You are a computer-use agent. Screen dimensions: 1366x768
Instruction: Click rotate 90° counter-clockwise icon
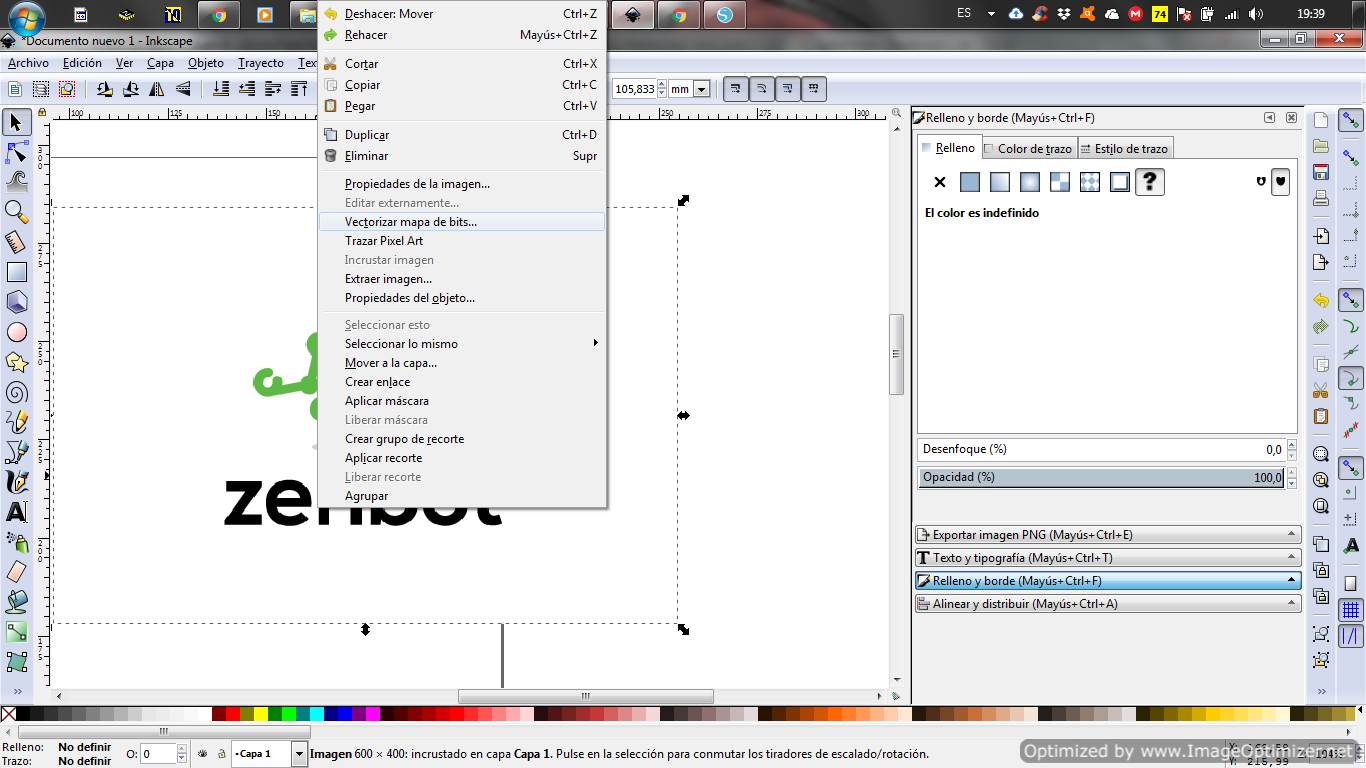tap(105, 89)
